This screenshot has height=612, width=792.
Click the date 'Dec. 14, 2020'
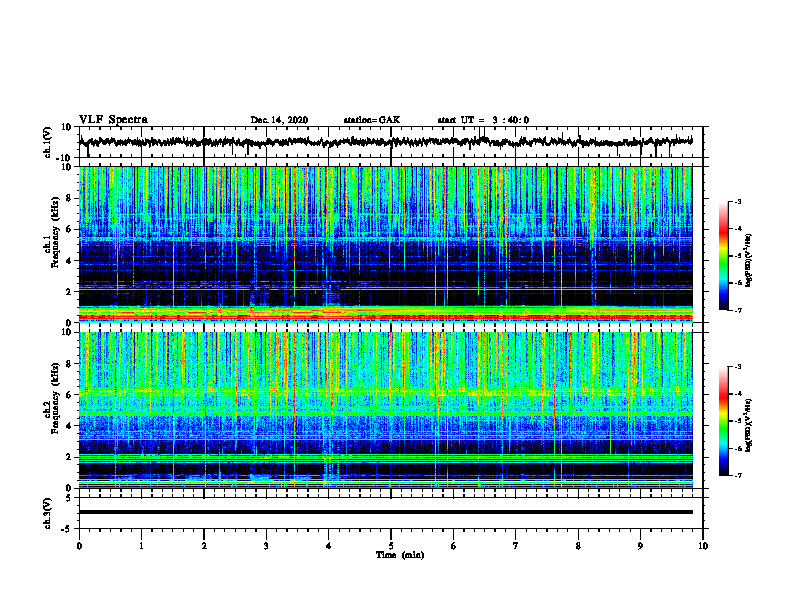[279, 120]
